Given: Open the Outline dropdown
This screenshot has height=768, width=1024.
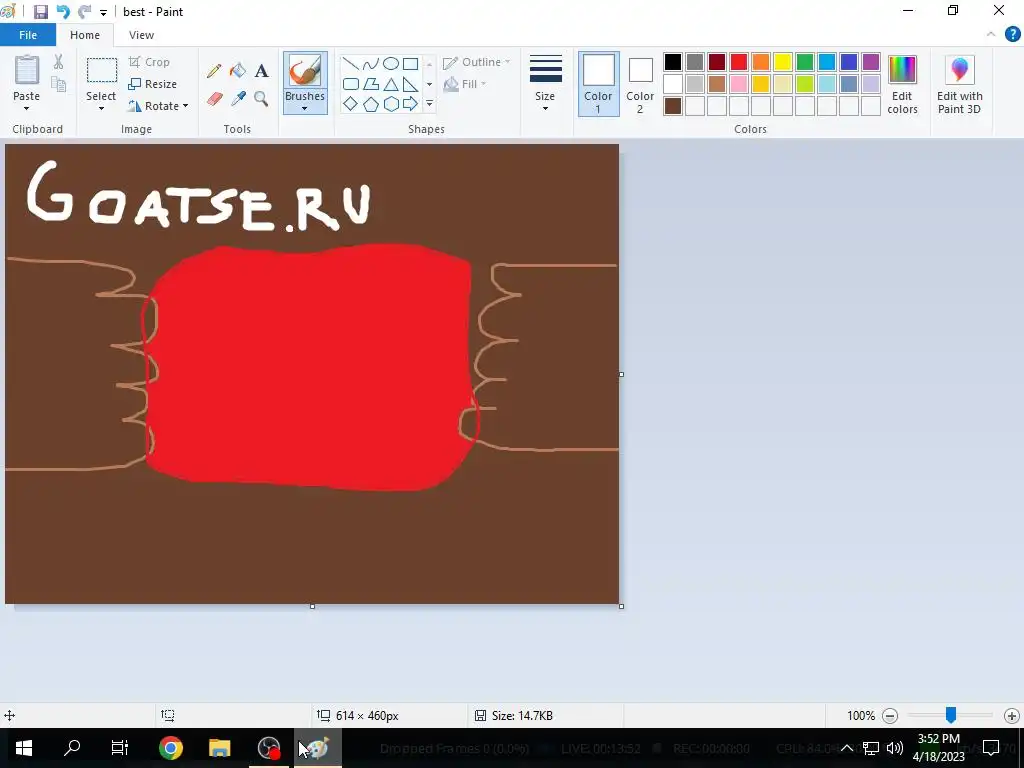Looking at the screenshot, I should (x=477, y=63).
